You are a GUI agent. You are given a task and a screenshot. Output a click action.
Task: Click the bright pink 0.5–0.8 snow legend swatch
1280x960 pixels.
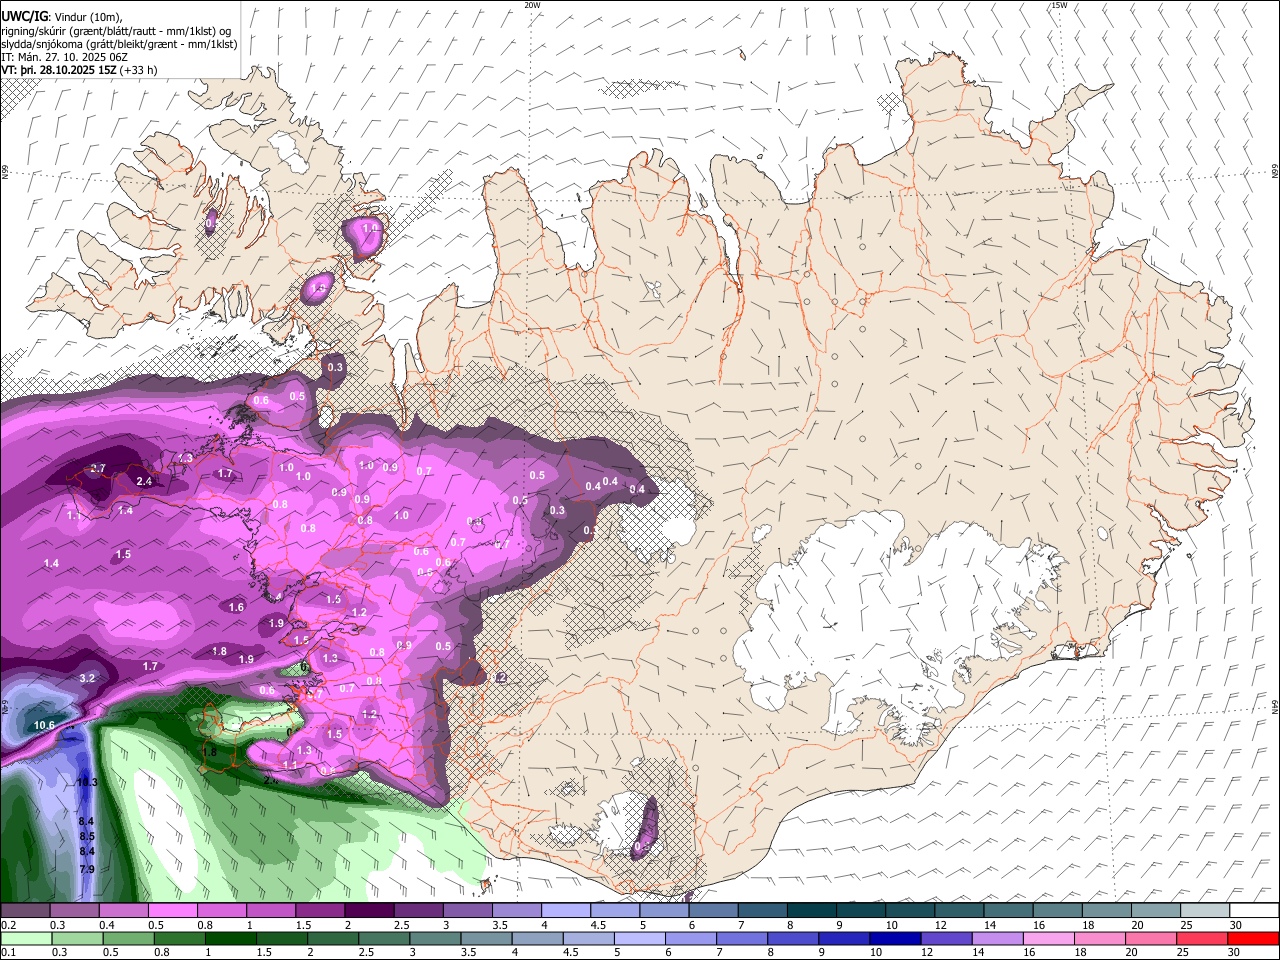click(x=172, y=911)
